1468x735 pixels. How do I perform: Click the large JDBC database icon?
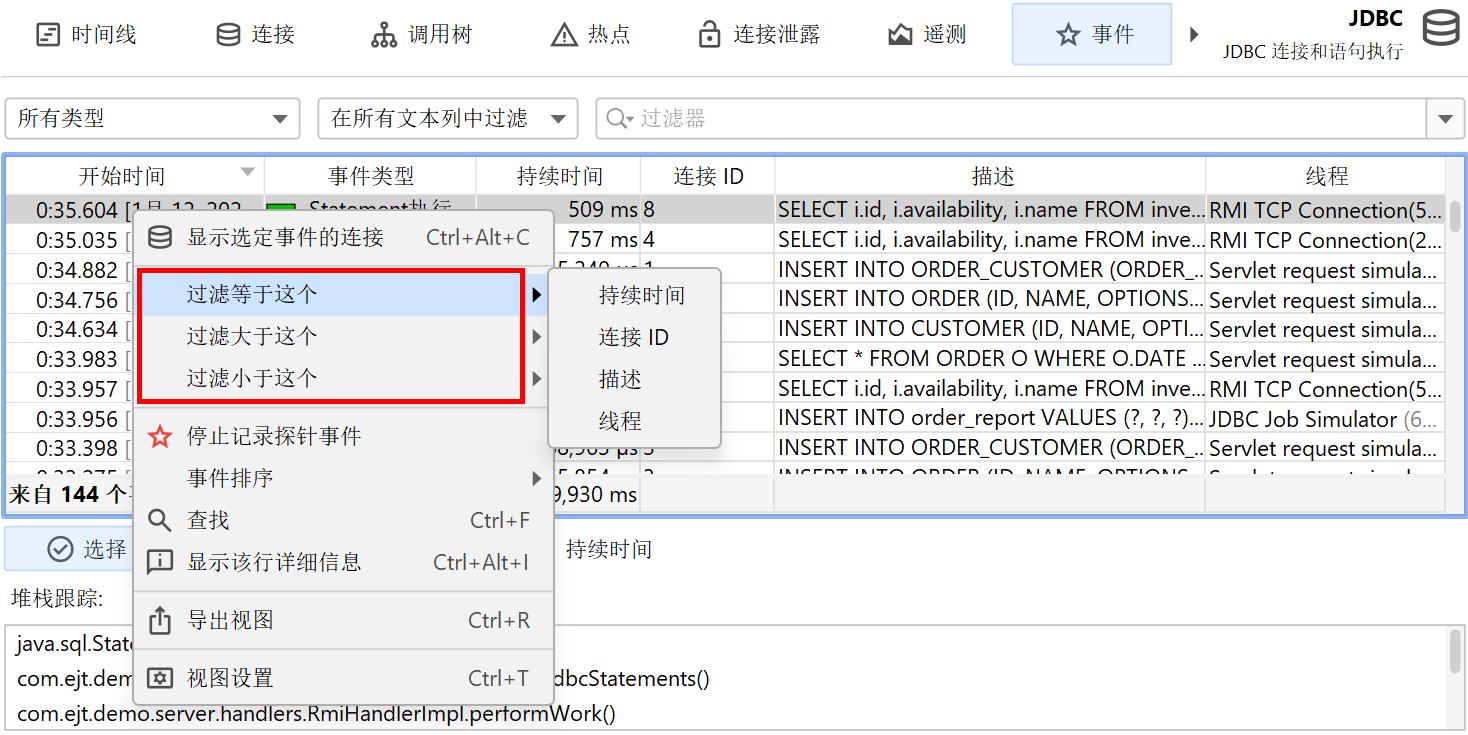tap(1440, 28)
